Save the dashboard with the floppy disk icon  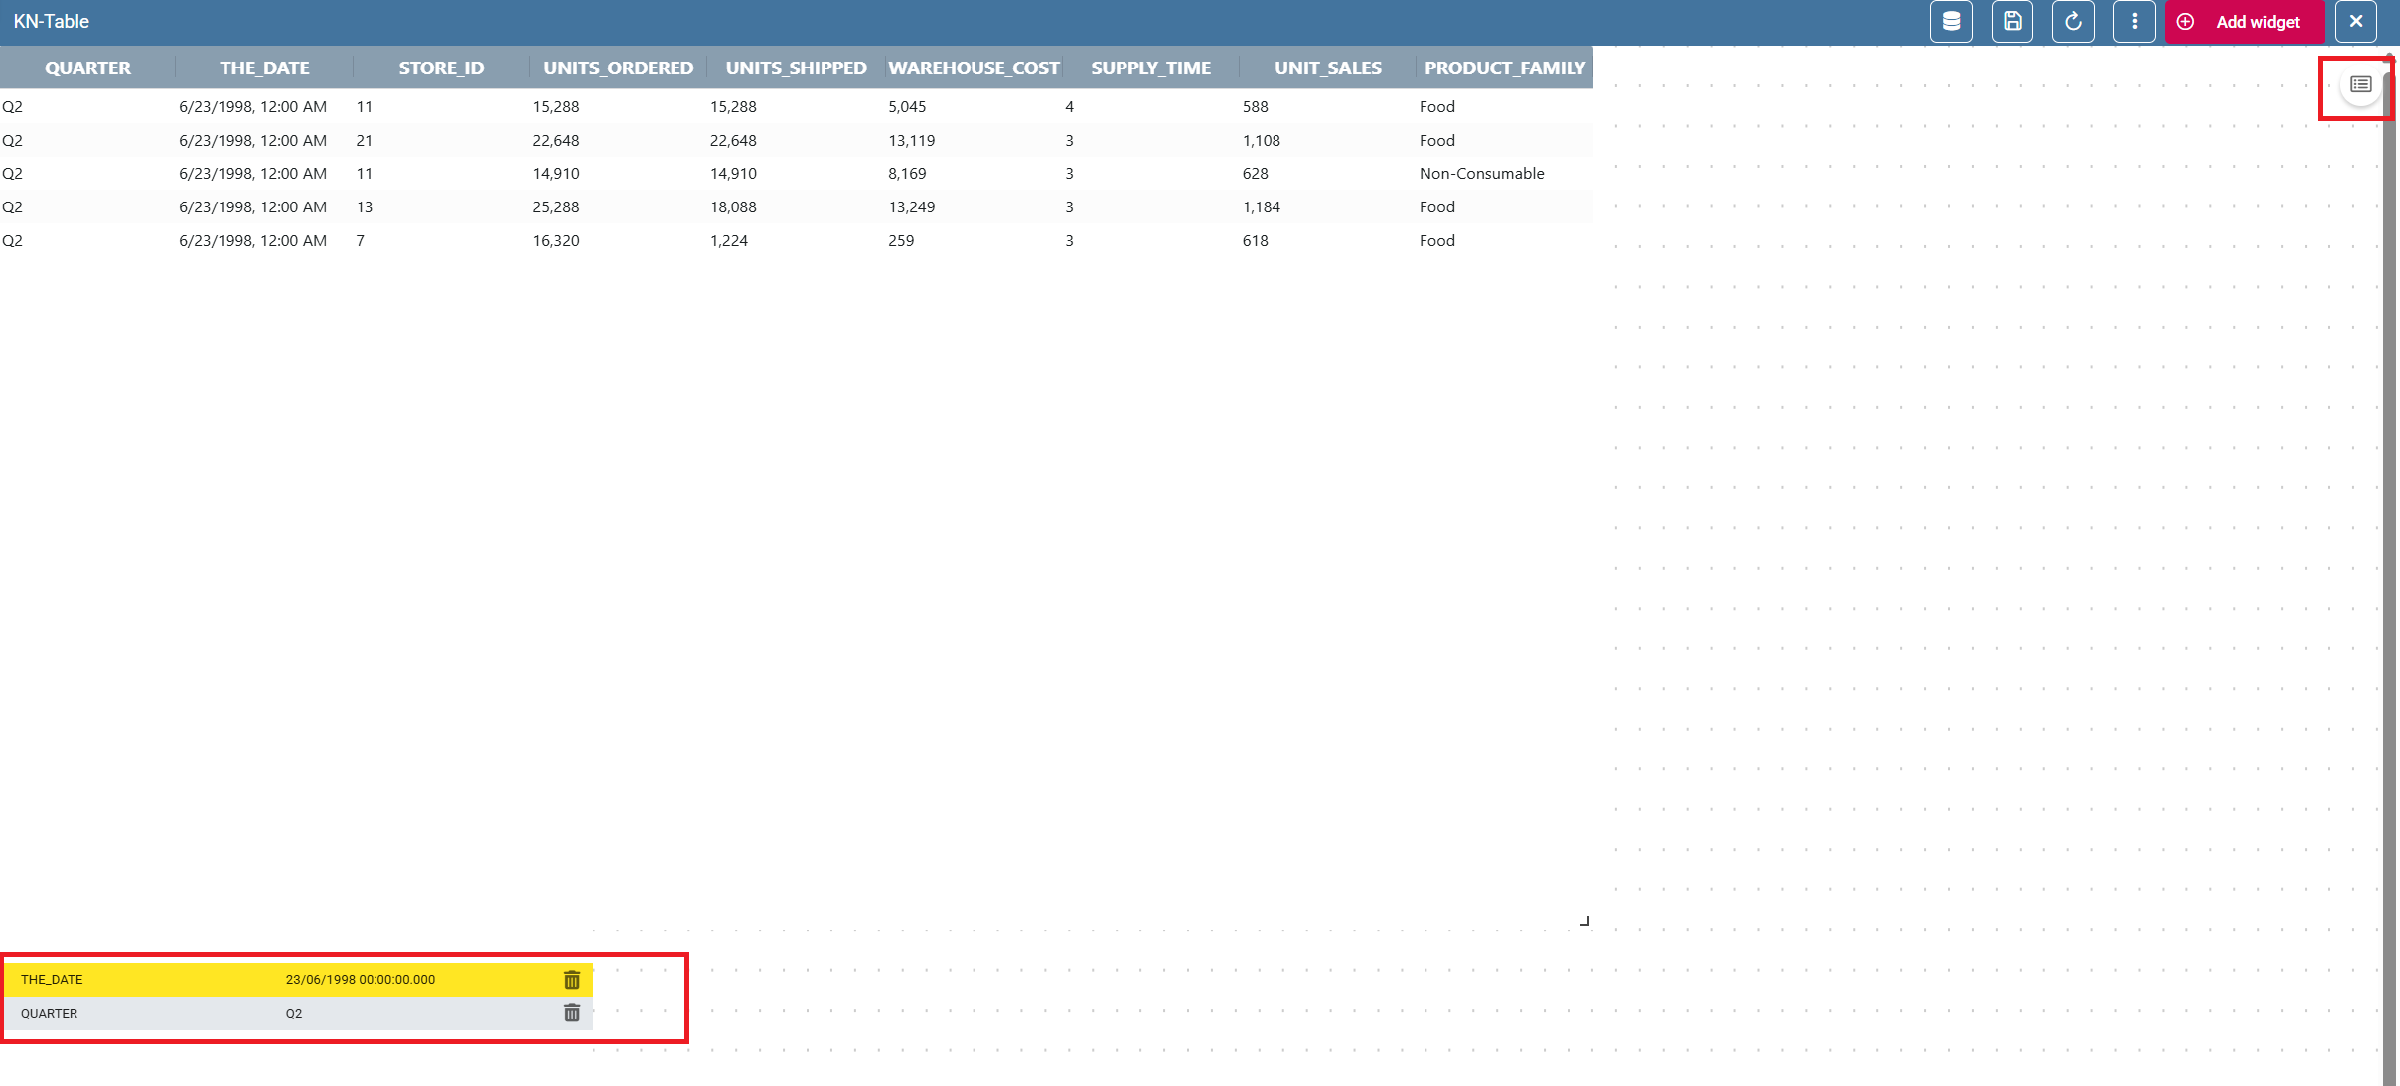point(2013,22)
